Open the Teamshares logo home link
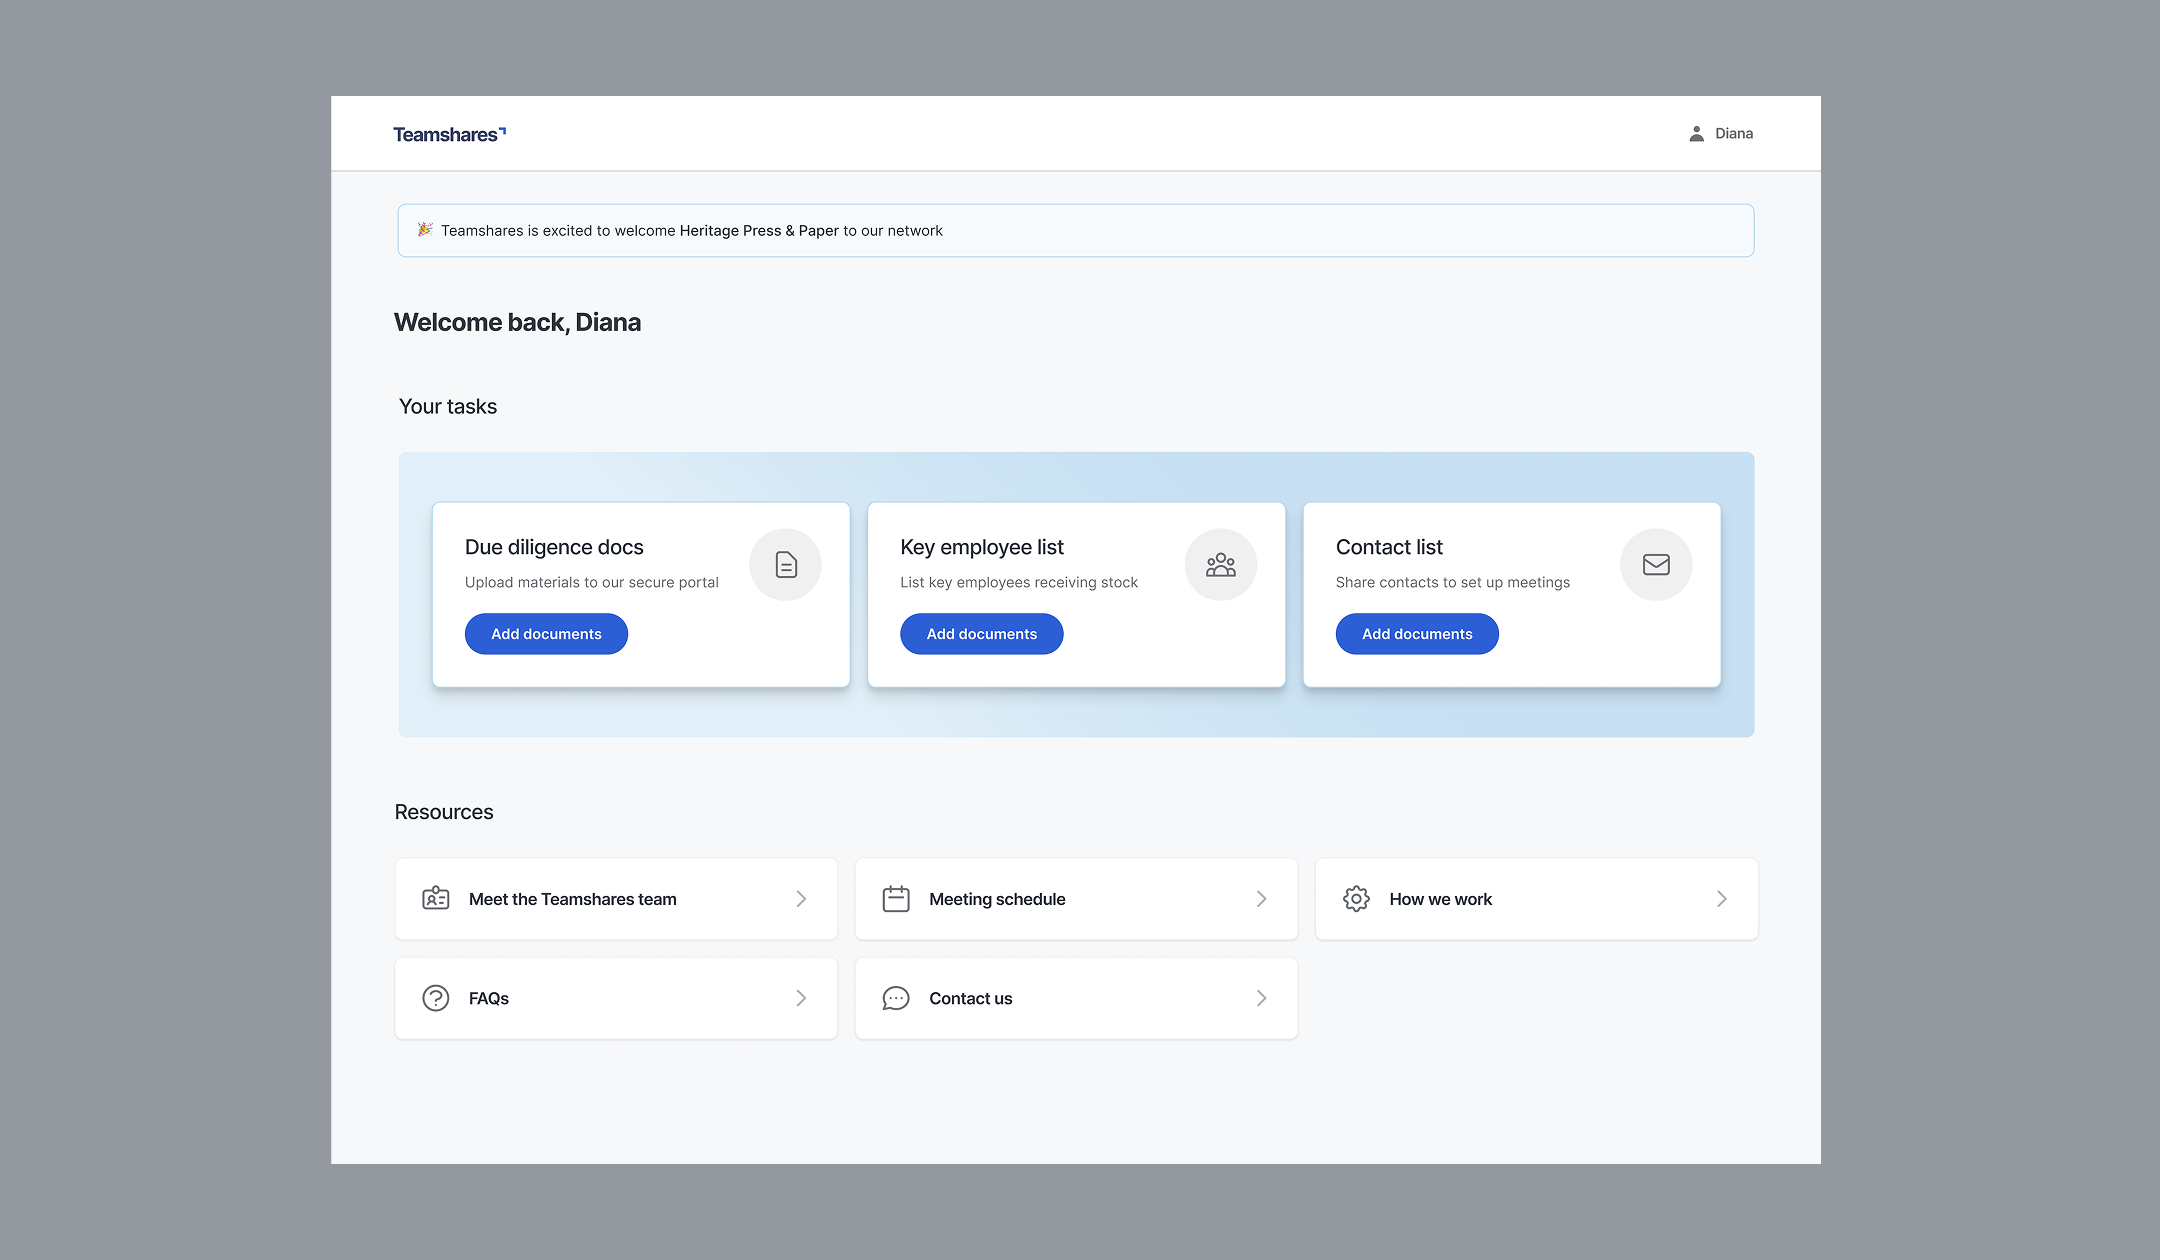The image size is (2160, 1260). click(449, 134)
